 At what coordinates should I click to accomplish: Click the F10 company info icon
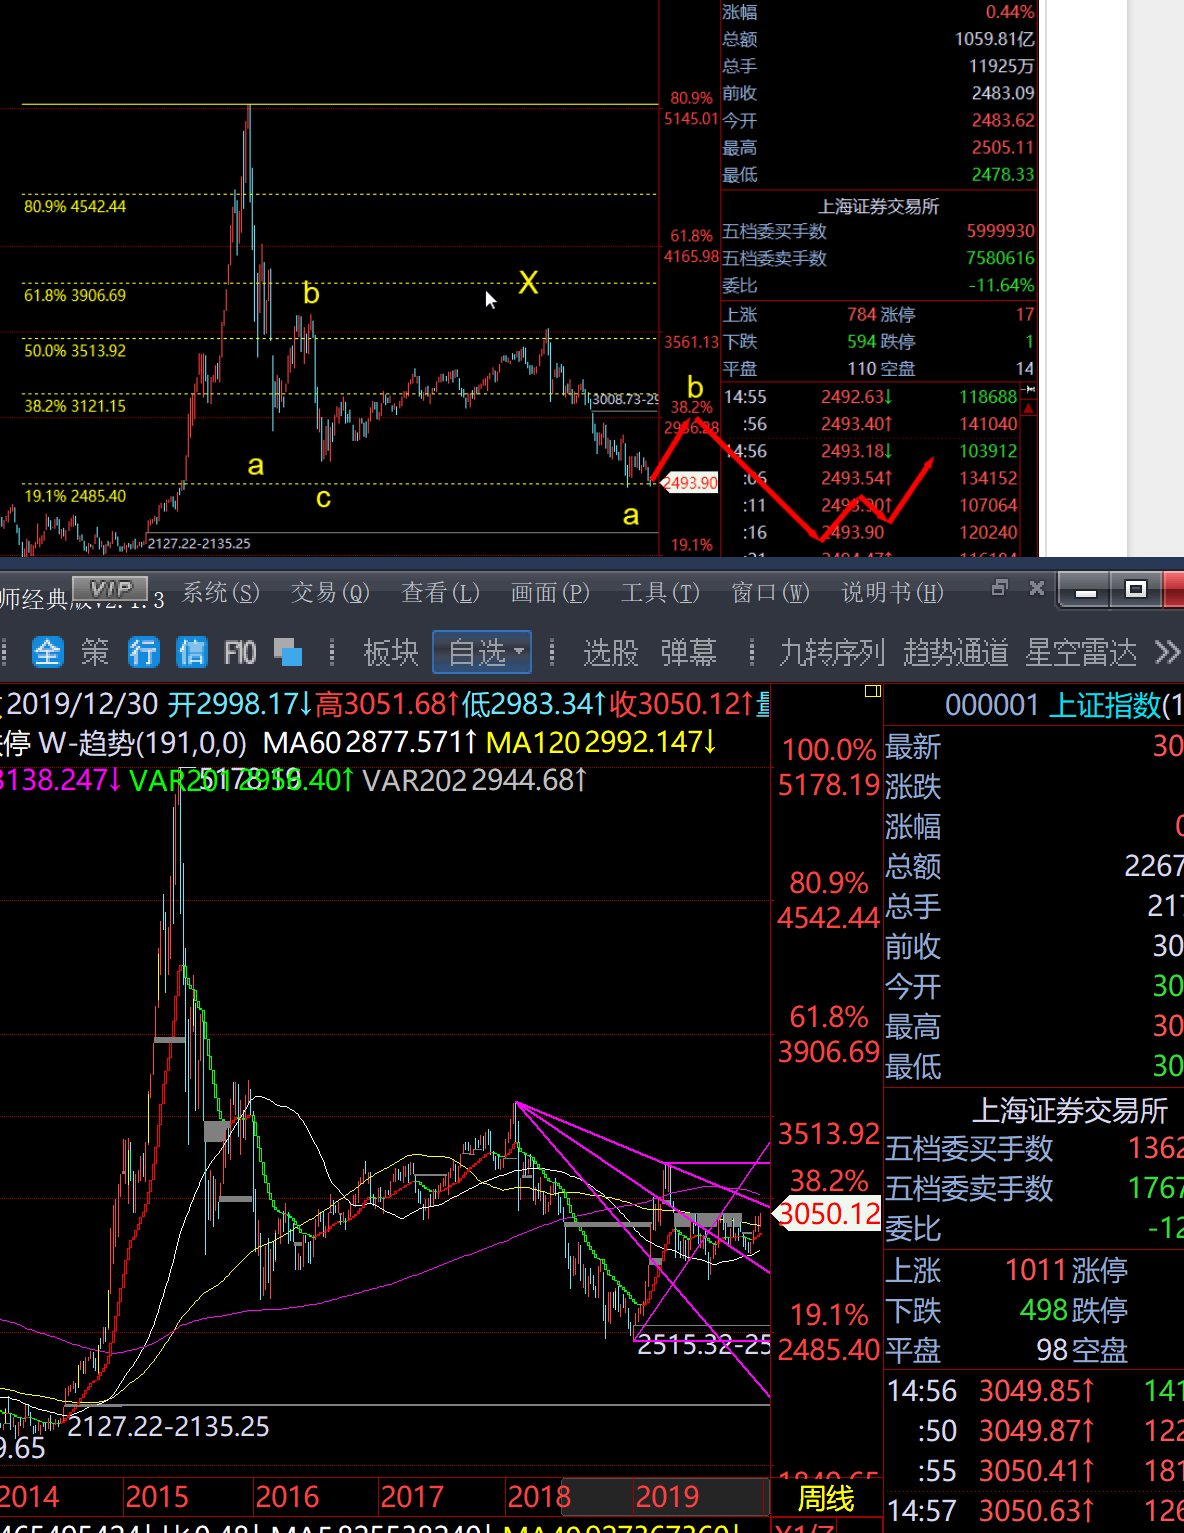click(240, 653)
